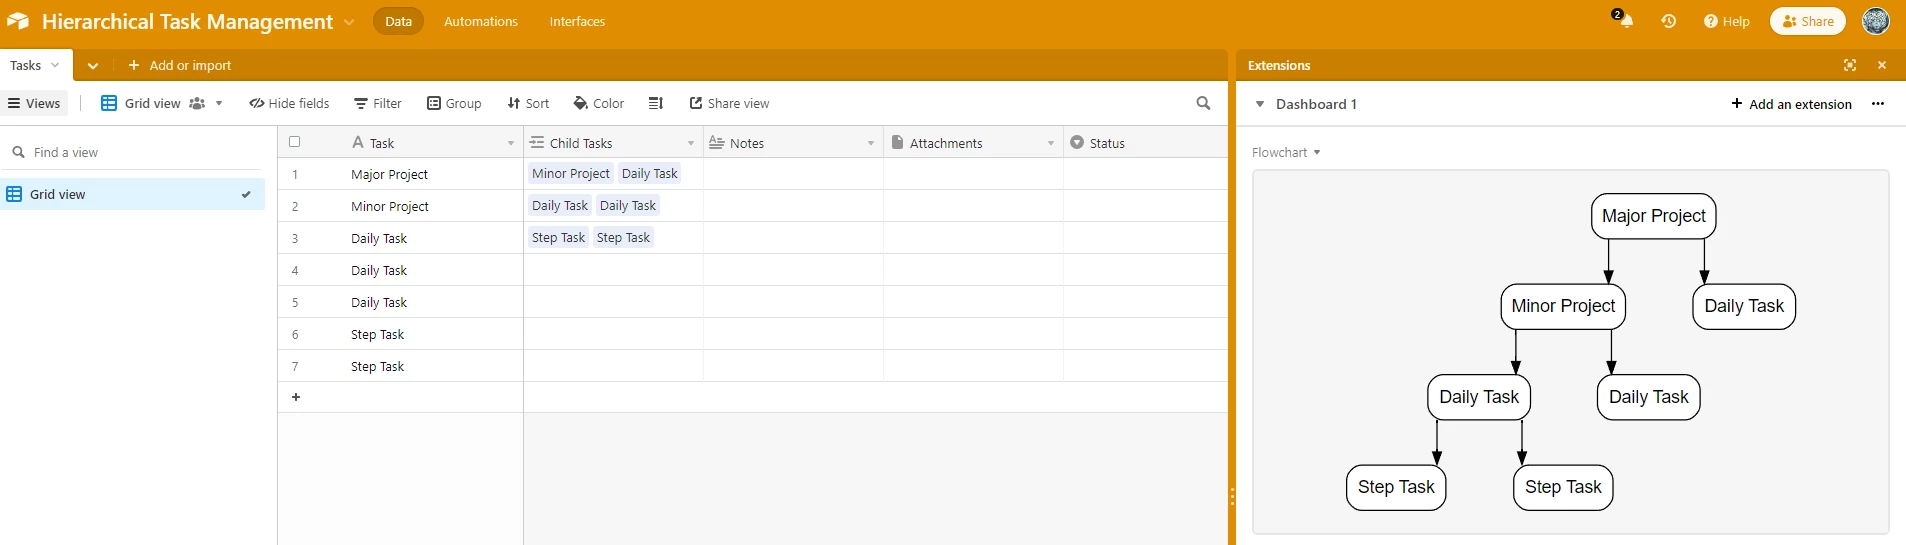
Task: Open the Group options
Action: (454, 103)
